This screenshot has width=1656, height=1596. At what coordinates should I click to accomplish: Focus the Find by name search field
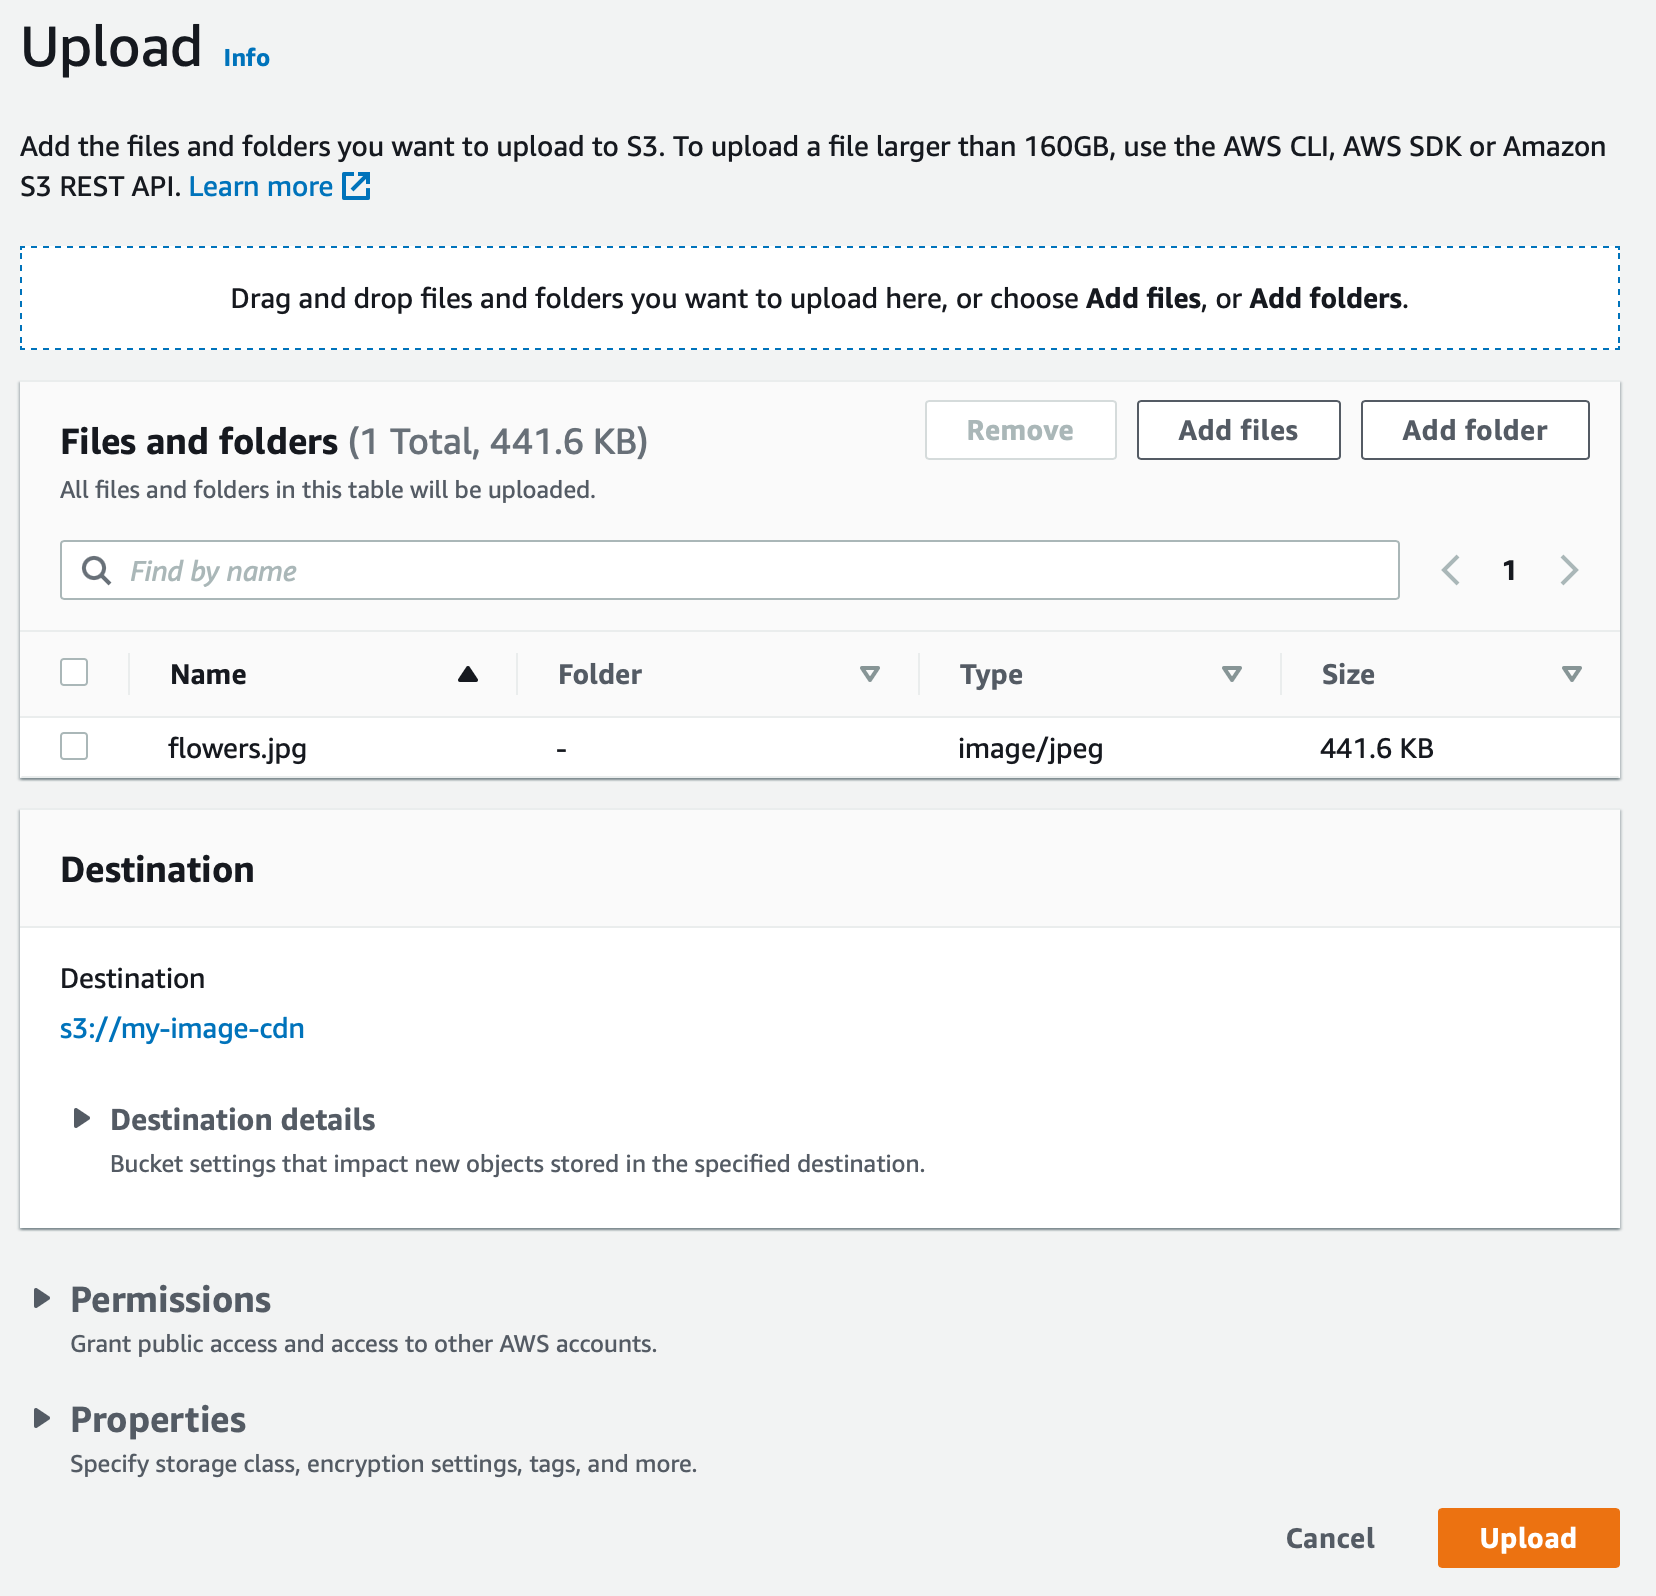730,570
